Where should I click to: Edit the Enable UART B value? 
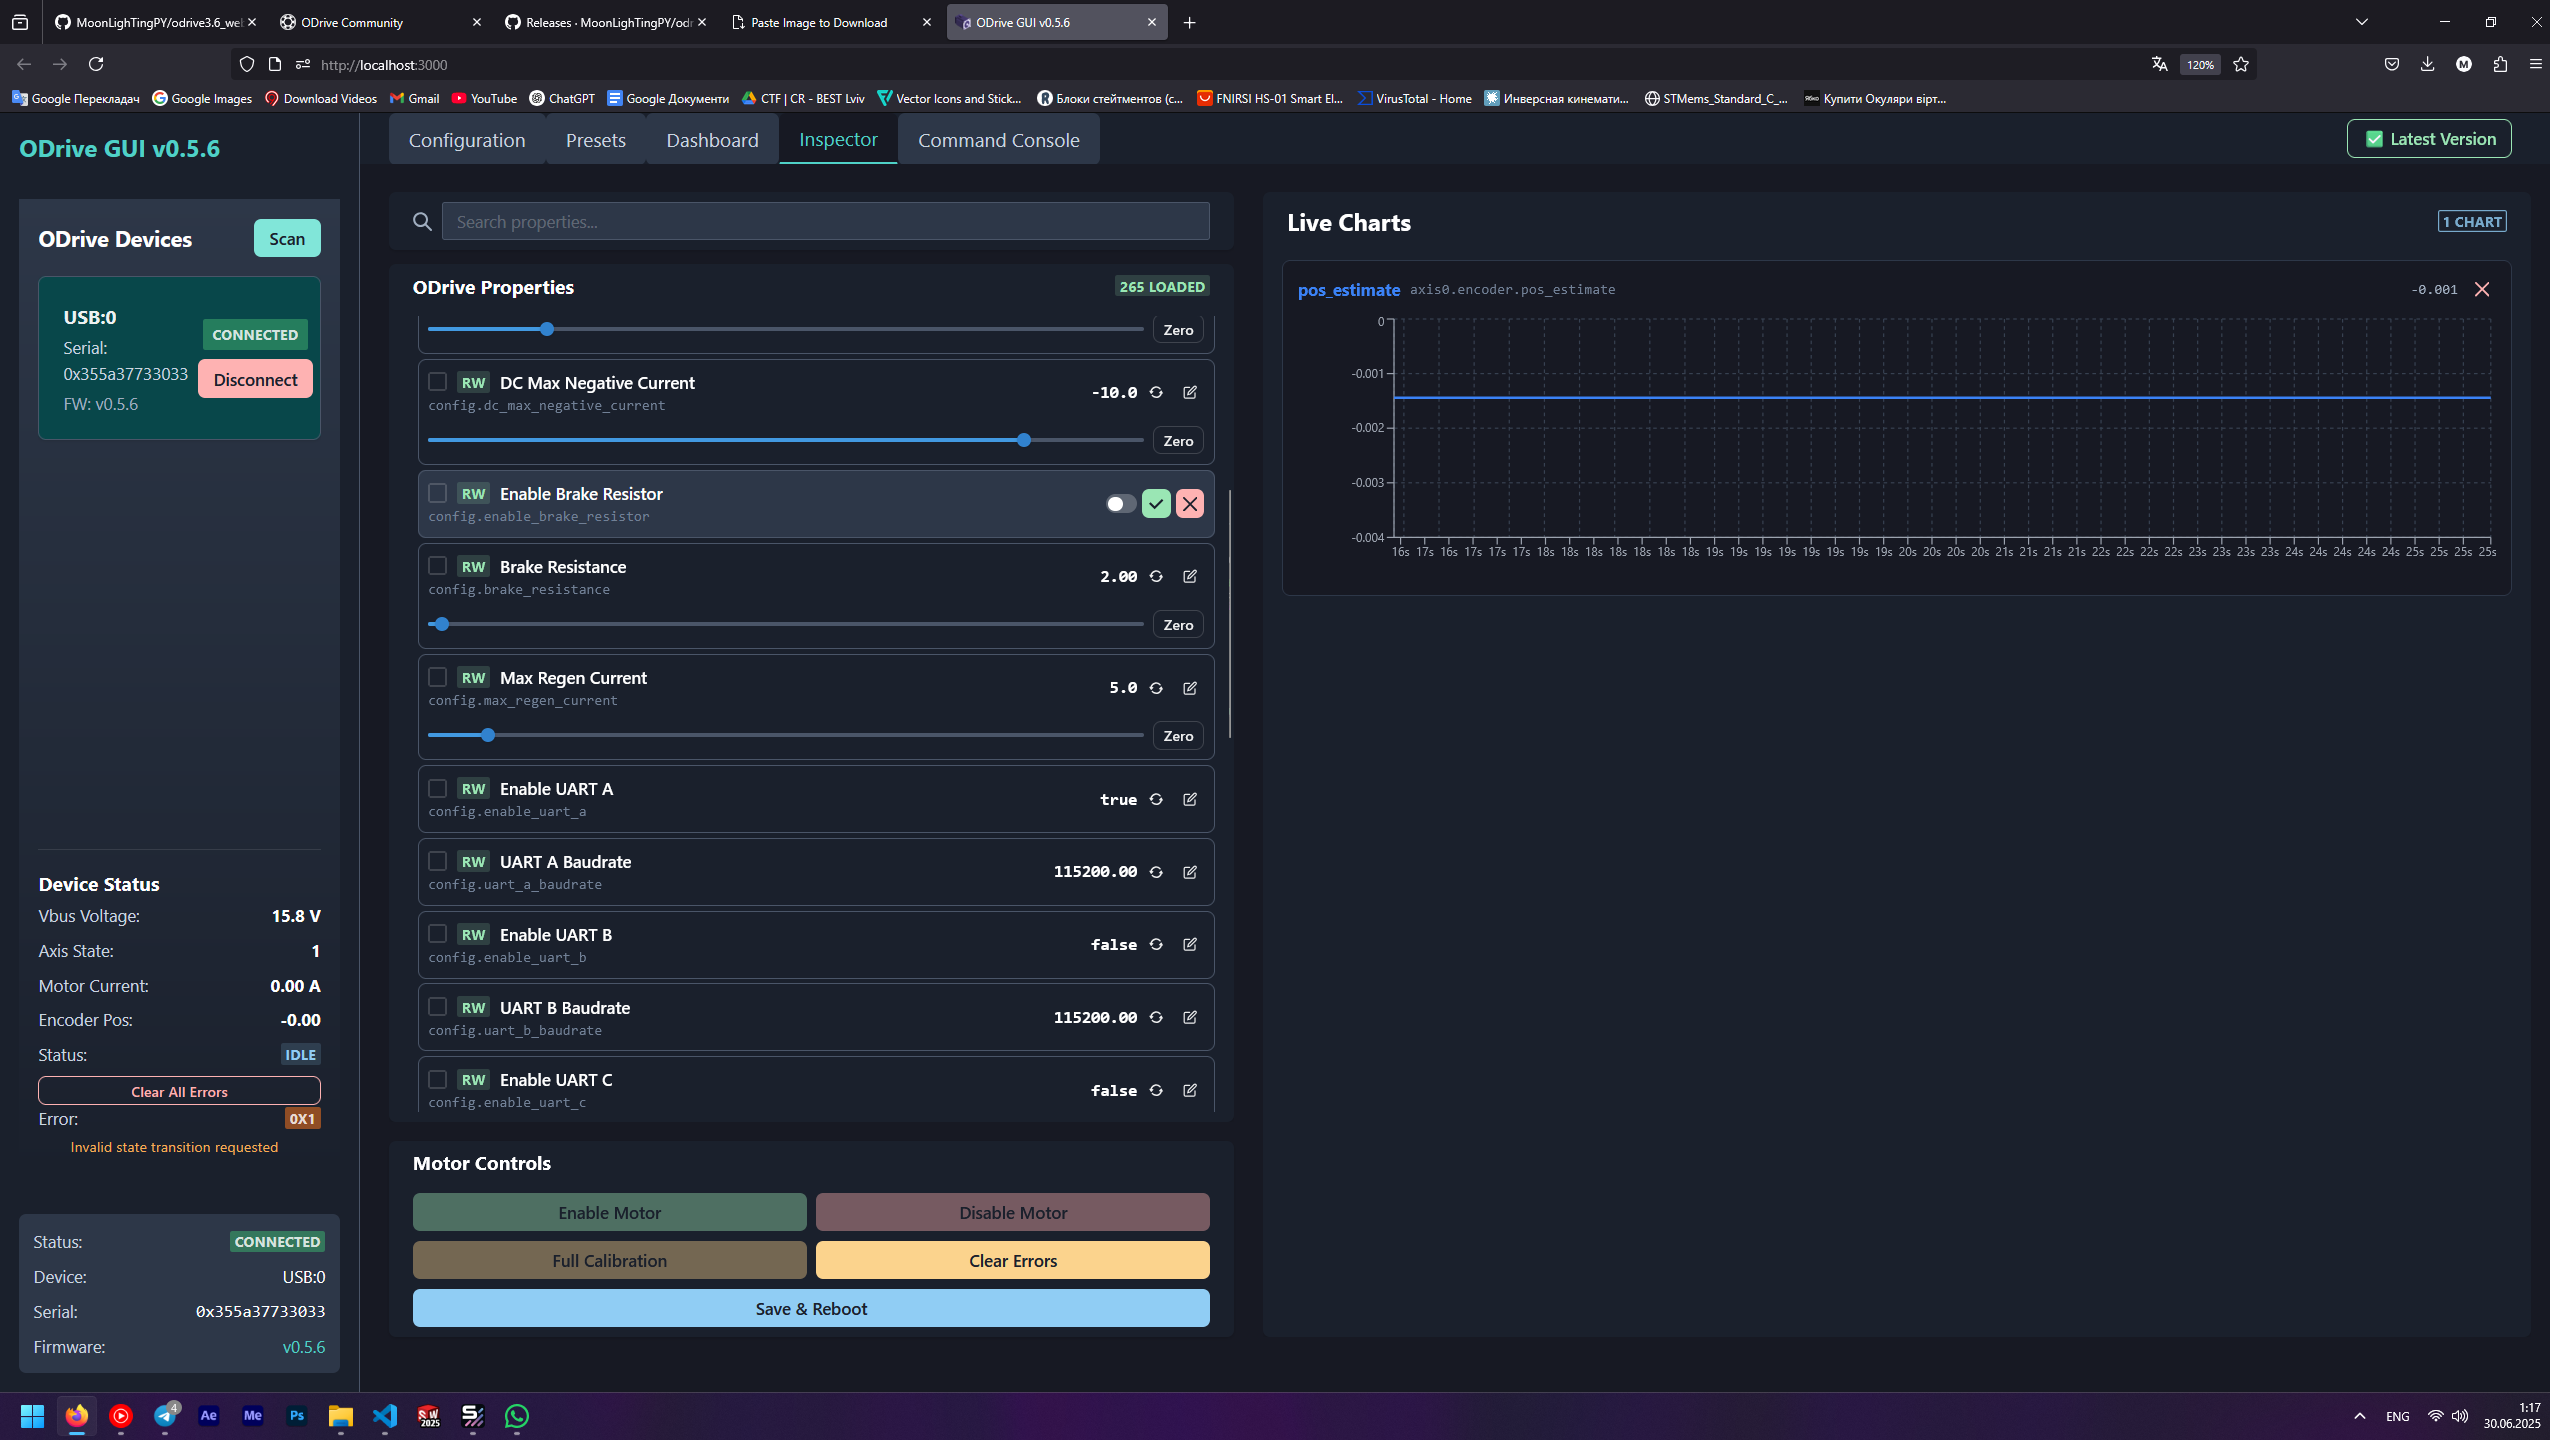1190,945
